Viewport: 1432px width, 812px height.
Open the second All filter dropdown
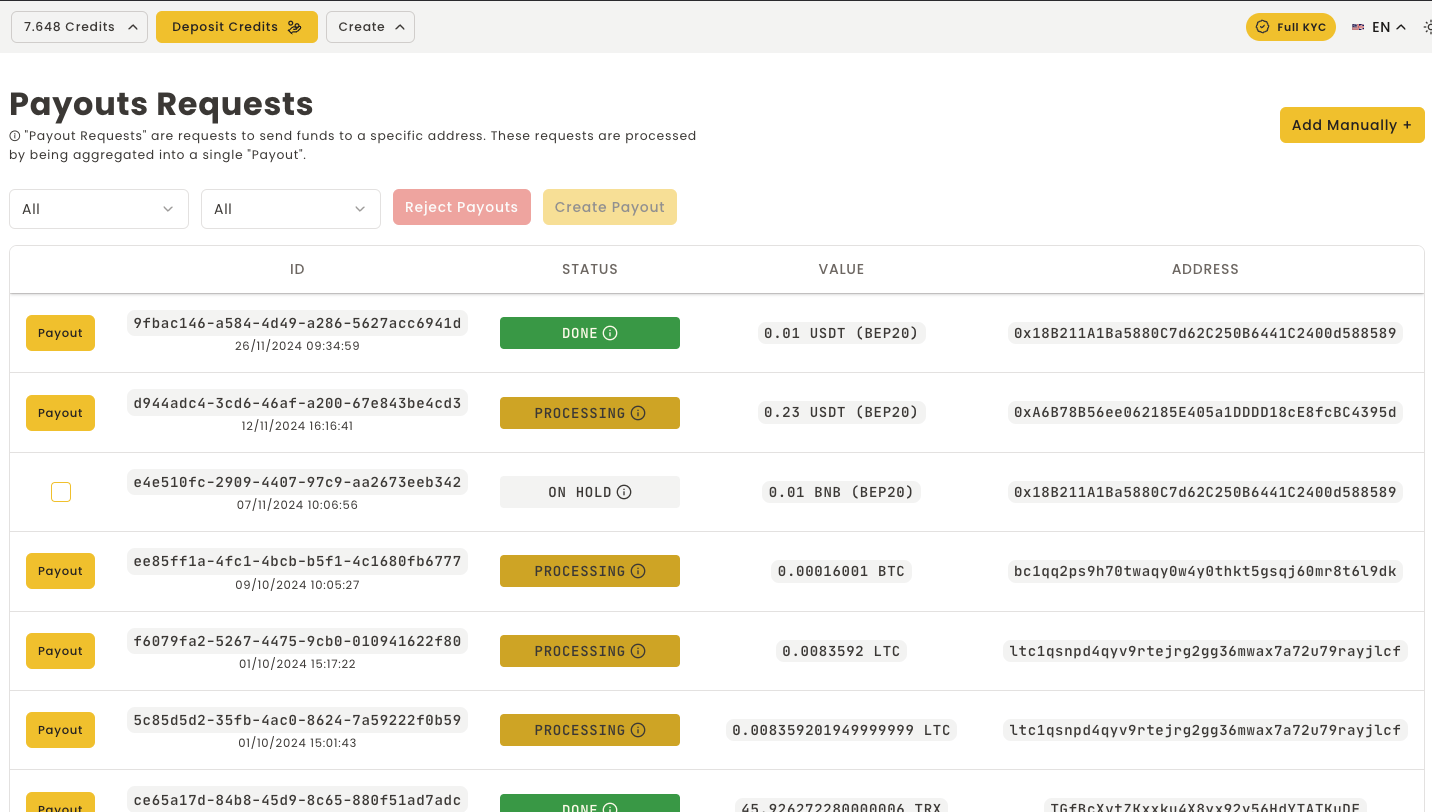click(291, 209)
